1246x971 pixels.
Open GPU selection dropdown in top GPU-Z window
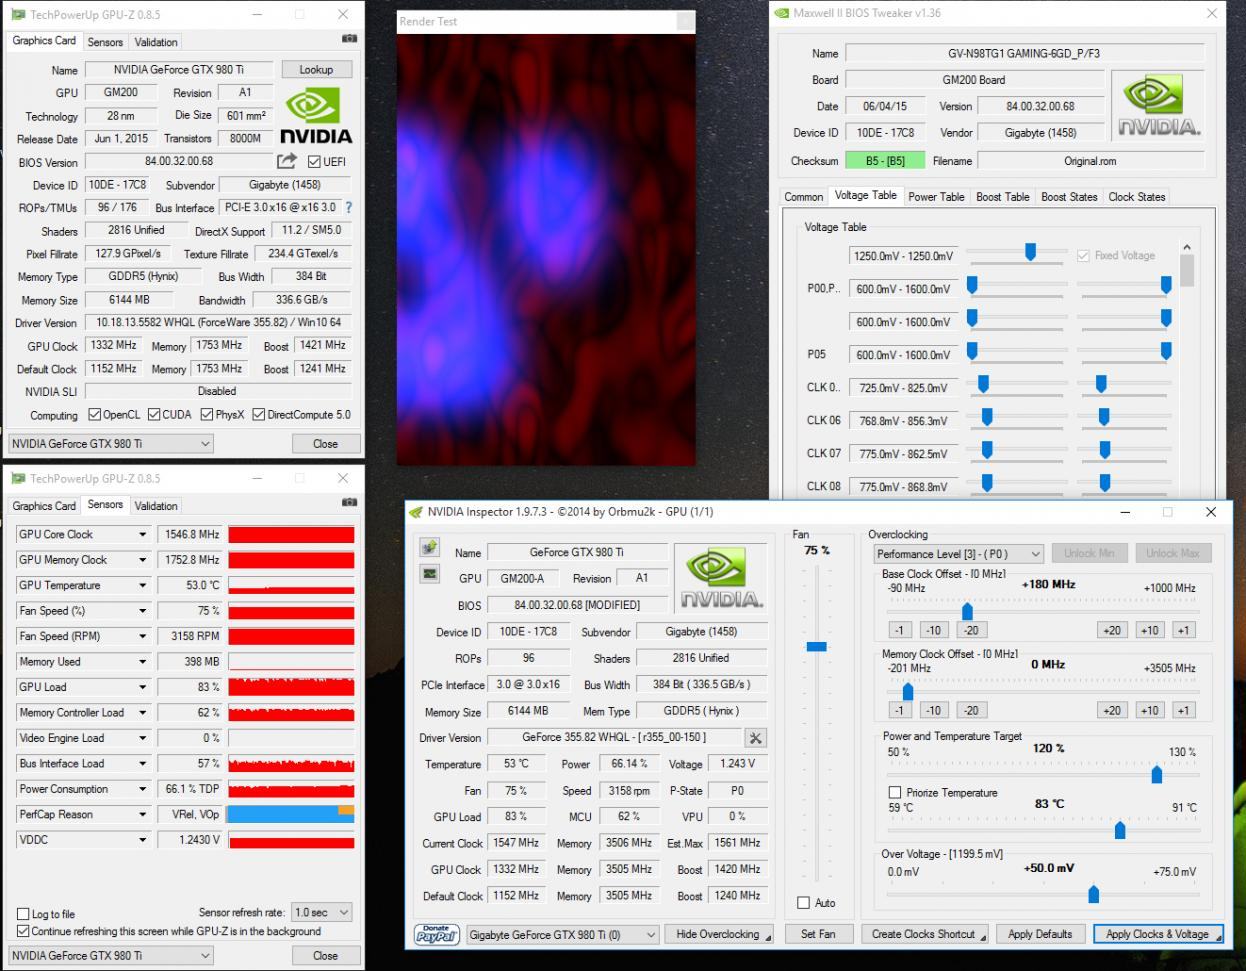110,444
